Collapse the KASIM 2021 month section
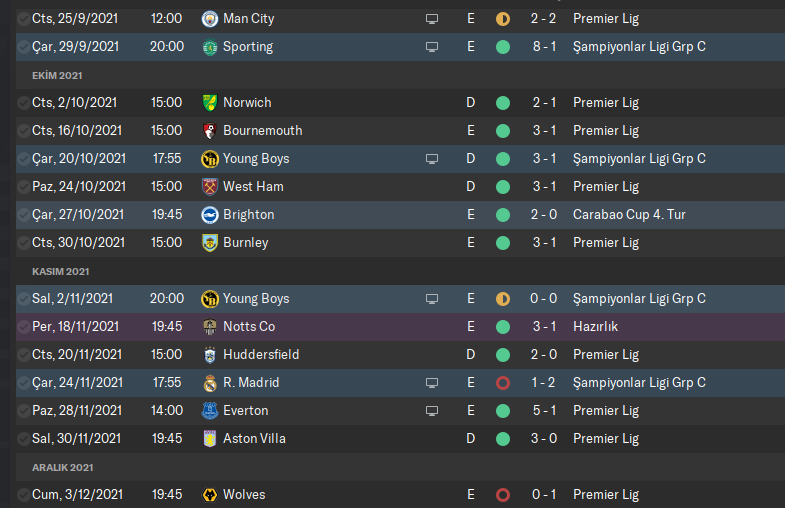Image resolution: width=785 pixels, height=508 pixels. 59,271
